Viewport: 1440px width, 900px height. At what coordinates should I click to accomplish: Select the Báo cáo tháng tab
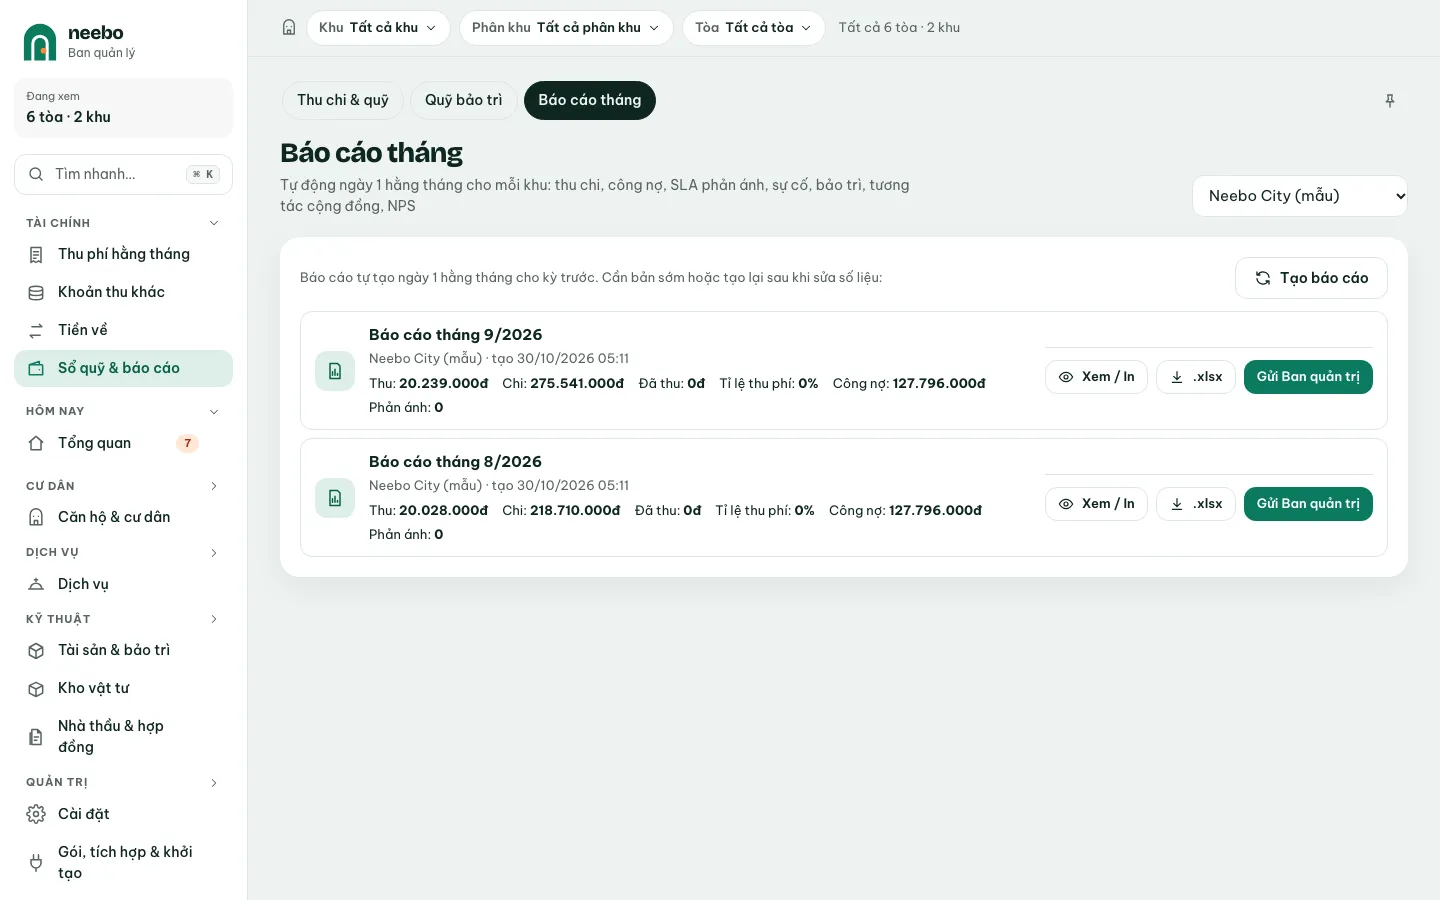point(590,100)
